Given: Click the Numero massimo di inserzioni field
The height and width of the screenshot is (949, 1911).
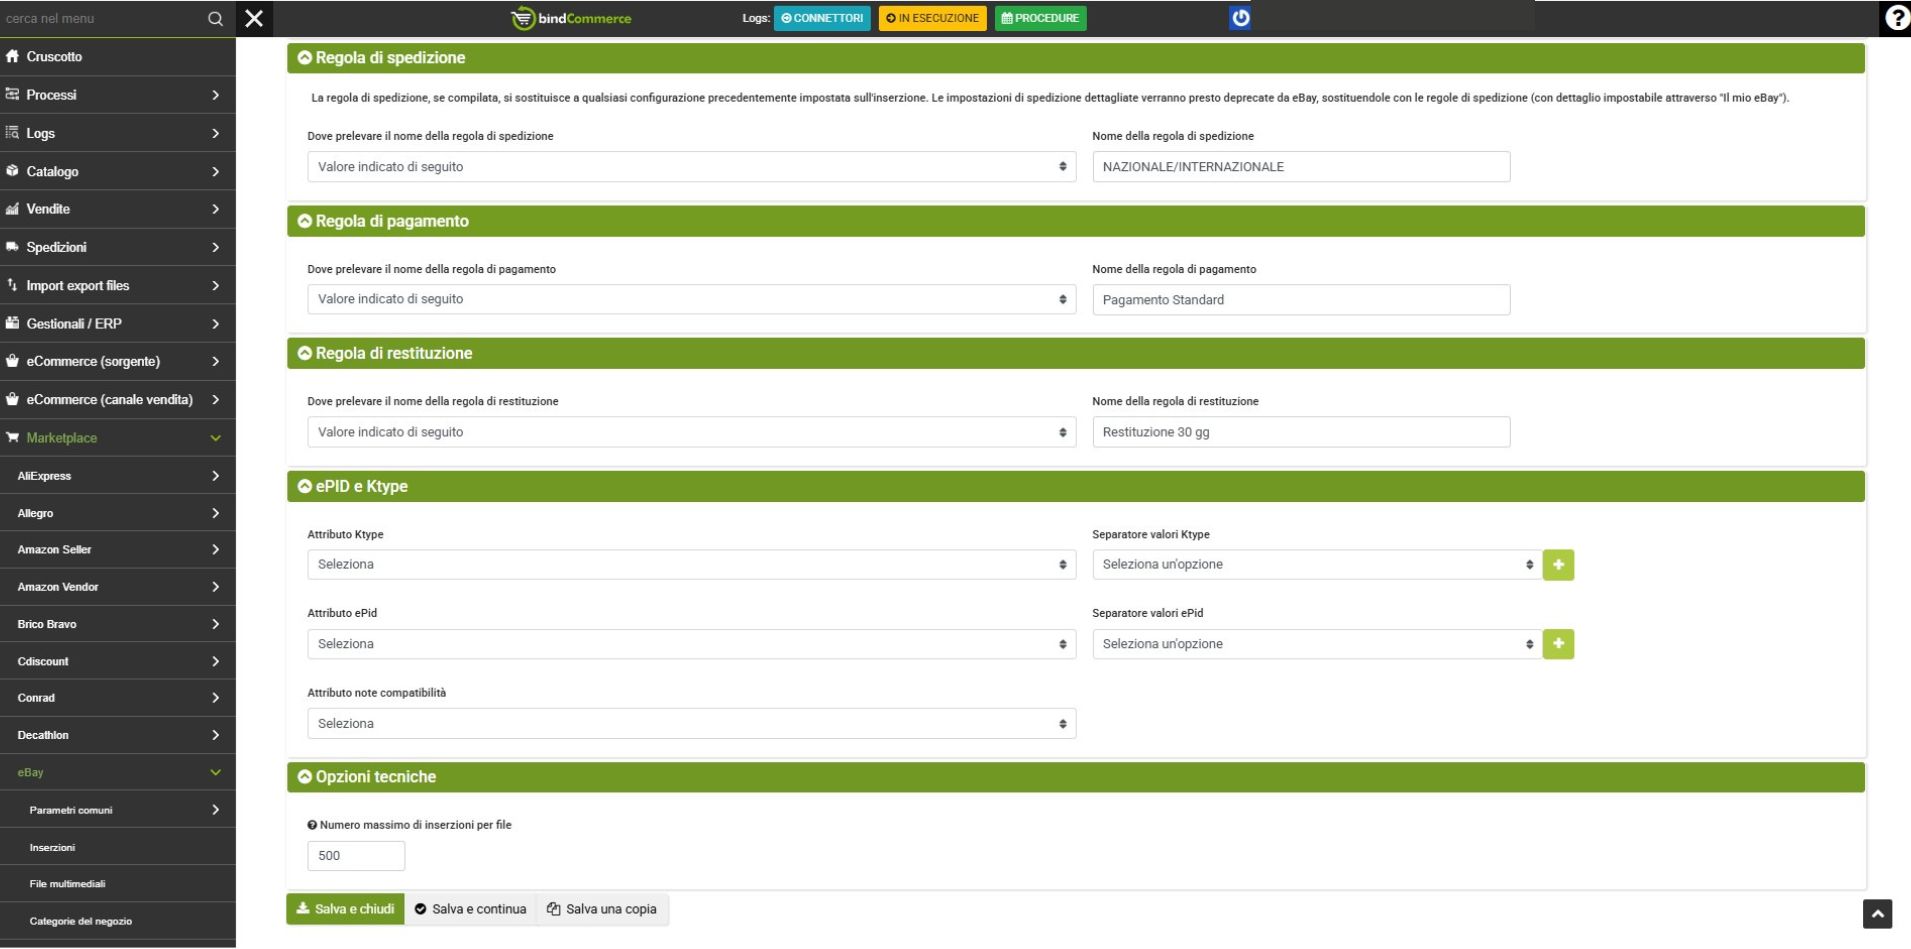Looking at the screenshot, I should point(356,856).
